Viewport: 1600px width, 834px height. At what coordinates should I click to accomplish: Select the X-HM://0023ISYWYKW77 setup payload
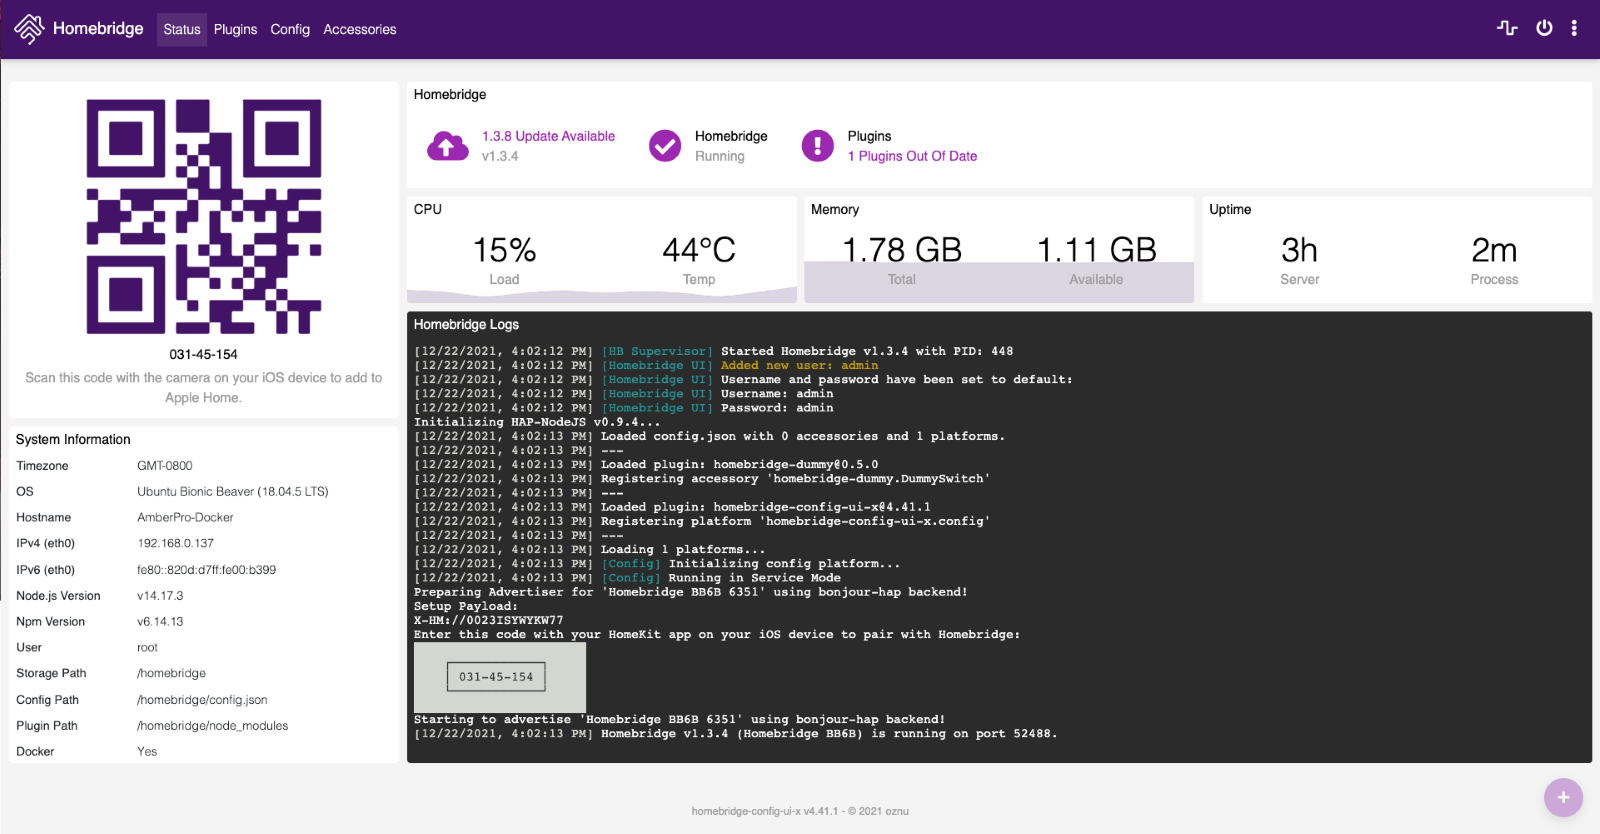(489, 620)
